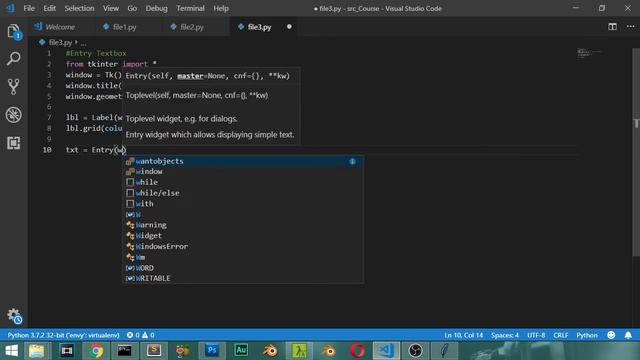Open the Source Control view
640x360 pixels.
click(x=13, y=87)
